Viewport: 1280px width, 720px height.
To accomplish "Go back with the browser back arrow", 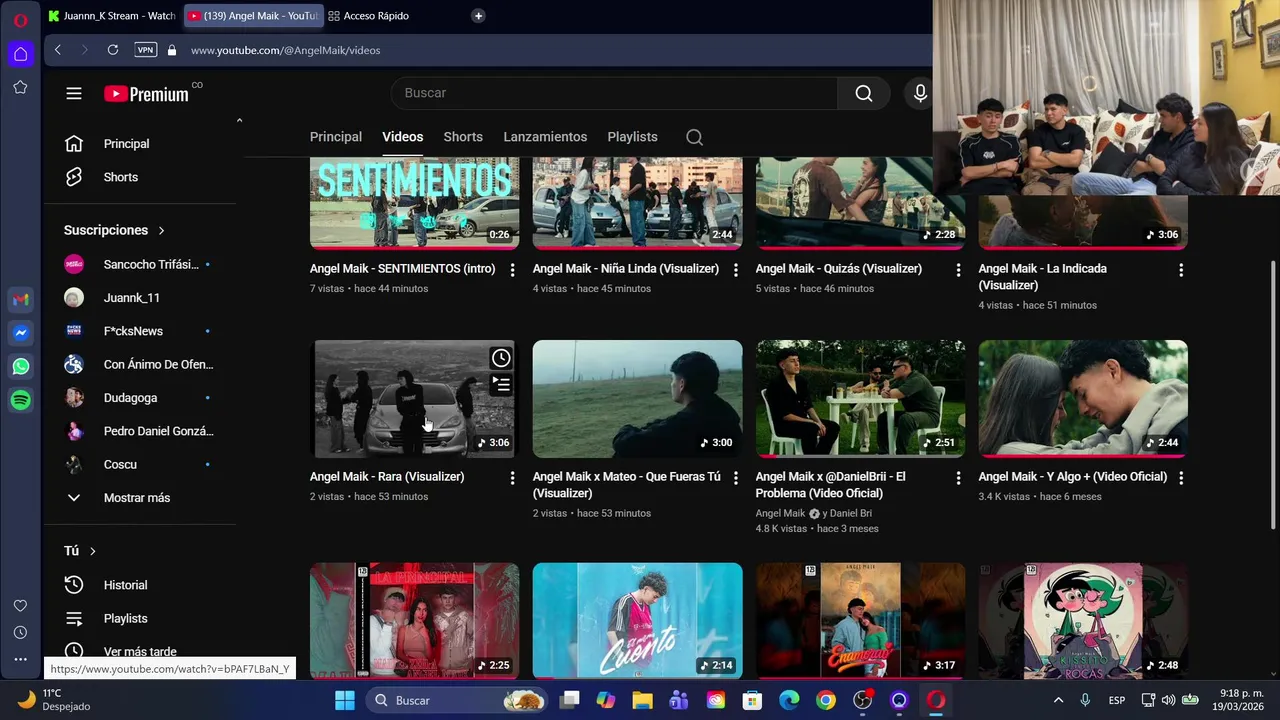I will coord(58,50).
